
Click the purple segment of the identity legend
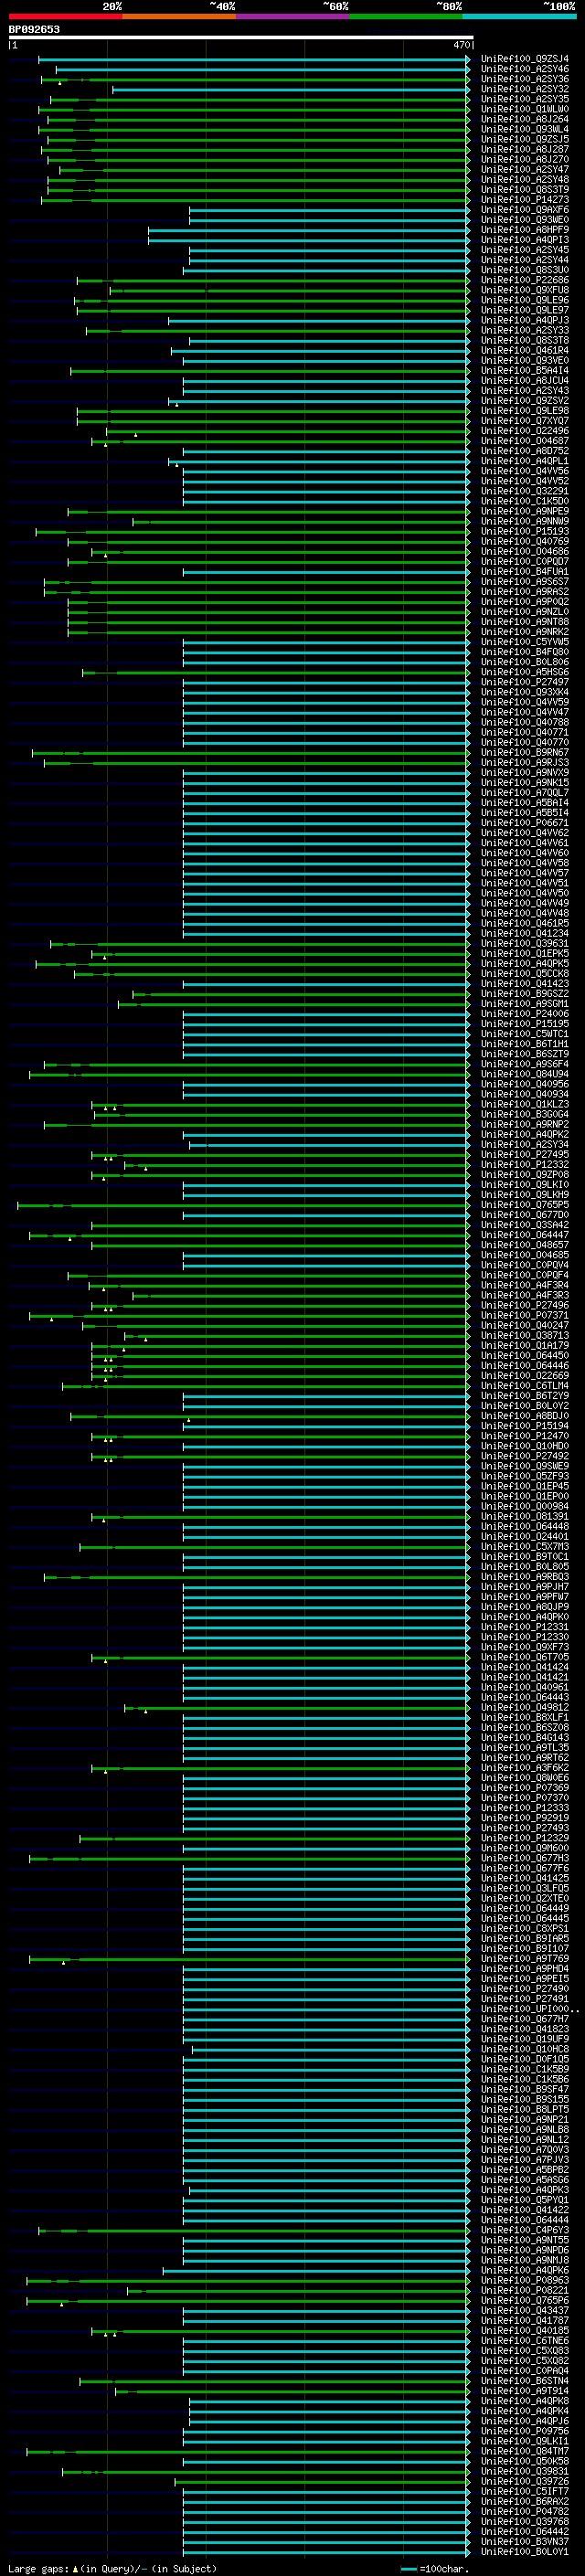pos(292,17)
